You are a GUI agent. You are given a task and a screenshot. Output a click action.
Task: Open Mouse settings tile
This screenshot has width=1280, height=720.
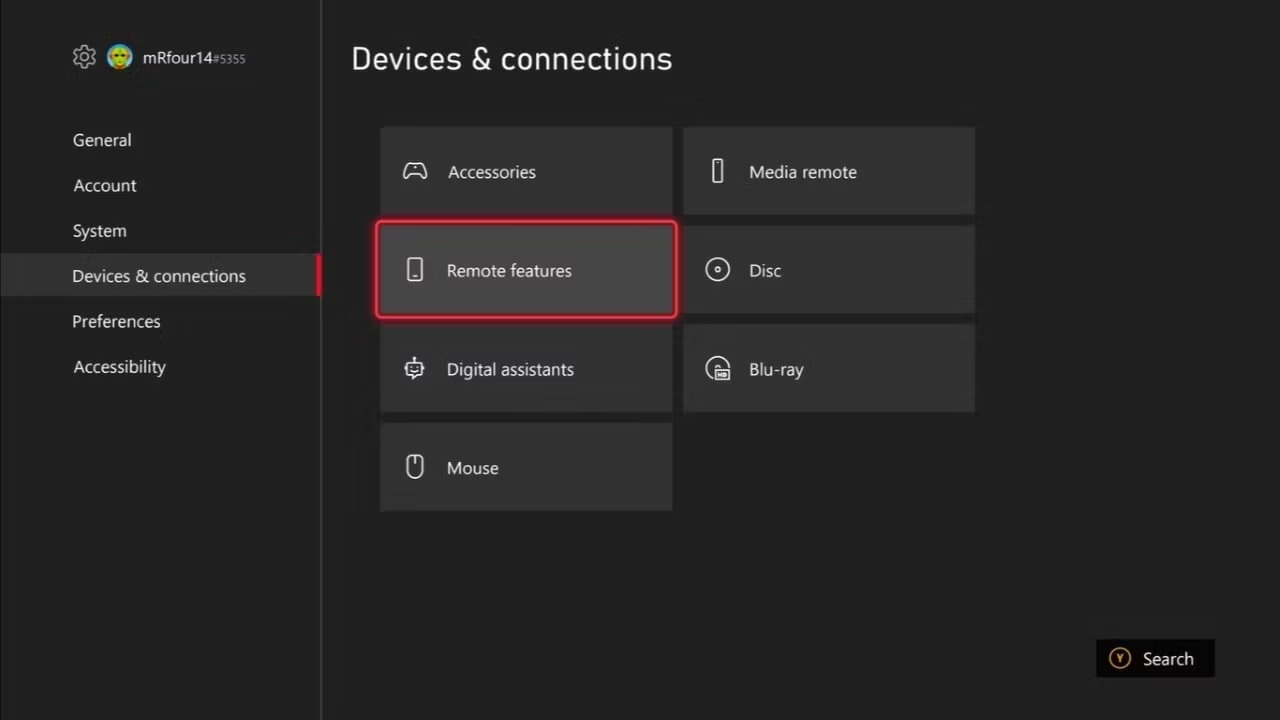[525, 466]
